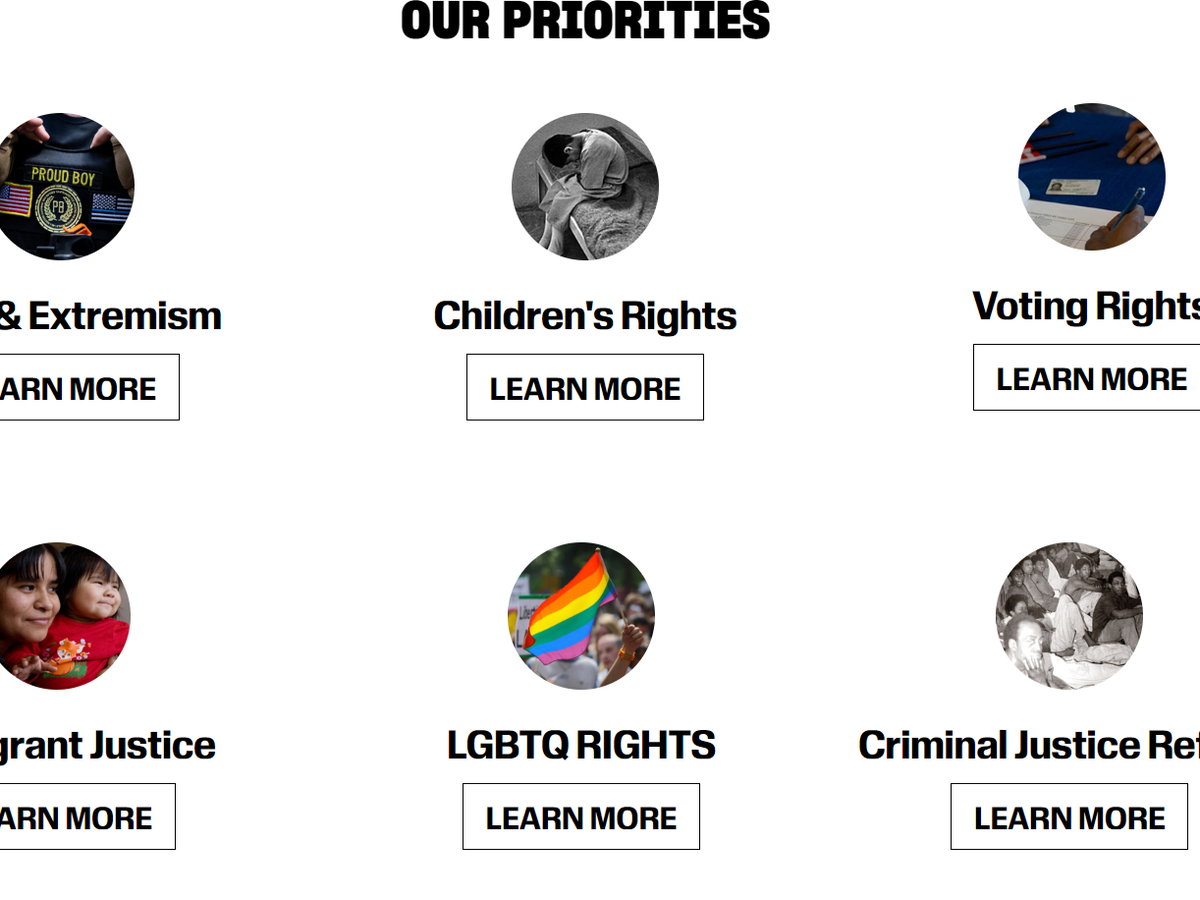Click Learn More under LGBTQ Rights
The image size is (1200, 900).
(x=581, y=817)
